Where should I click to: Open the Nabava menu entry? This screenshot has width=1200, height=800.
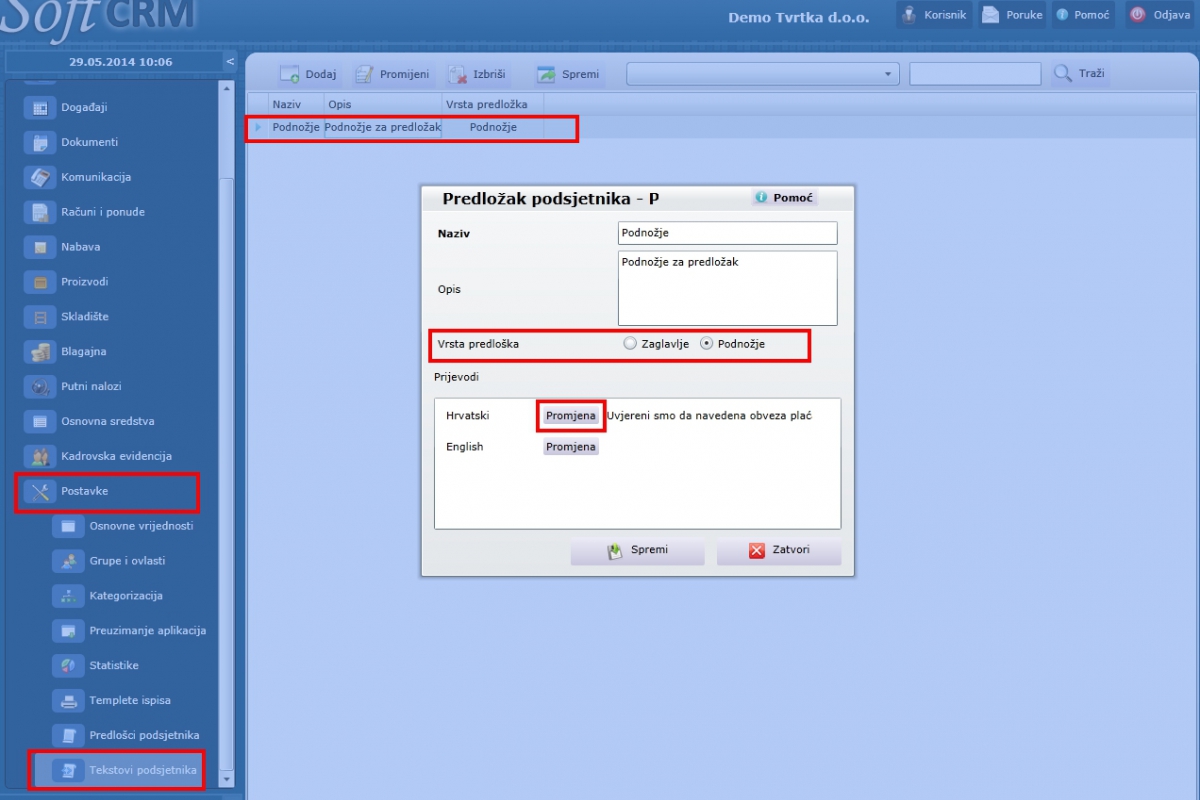[80, 247]
